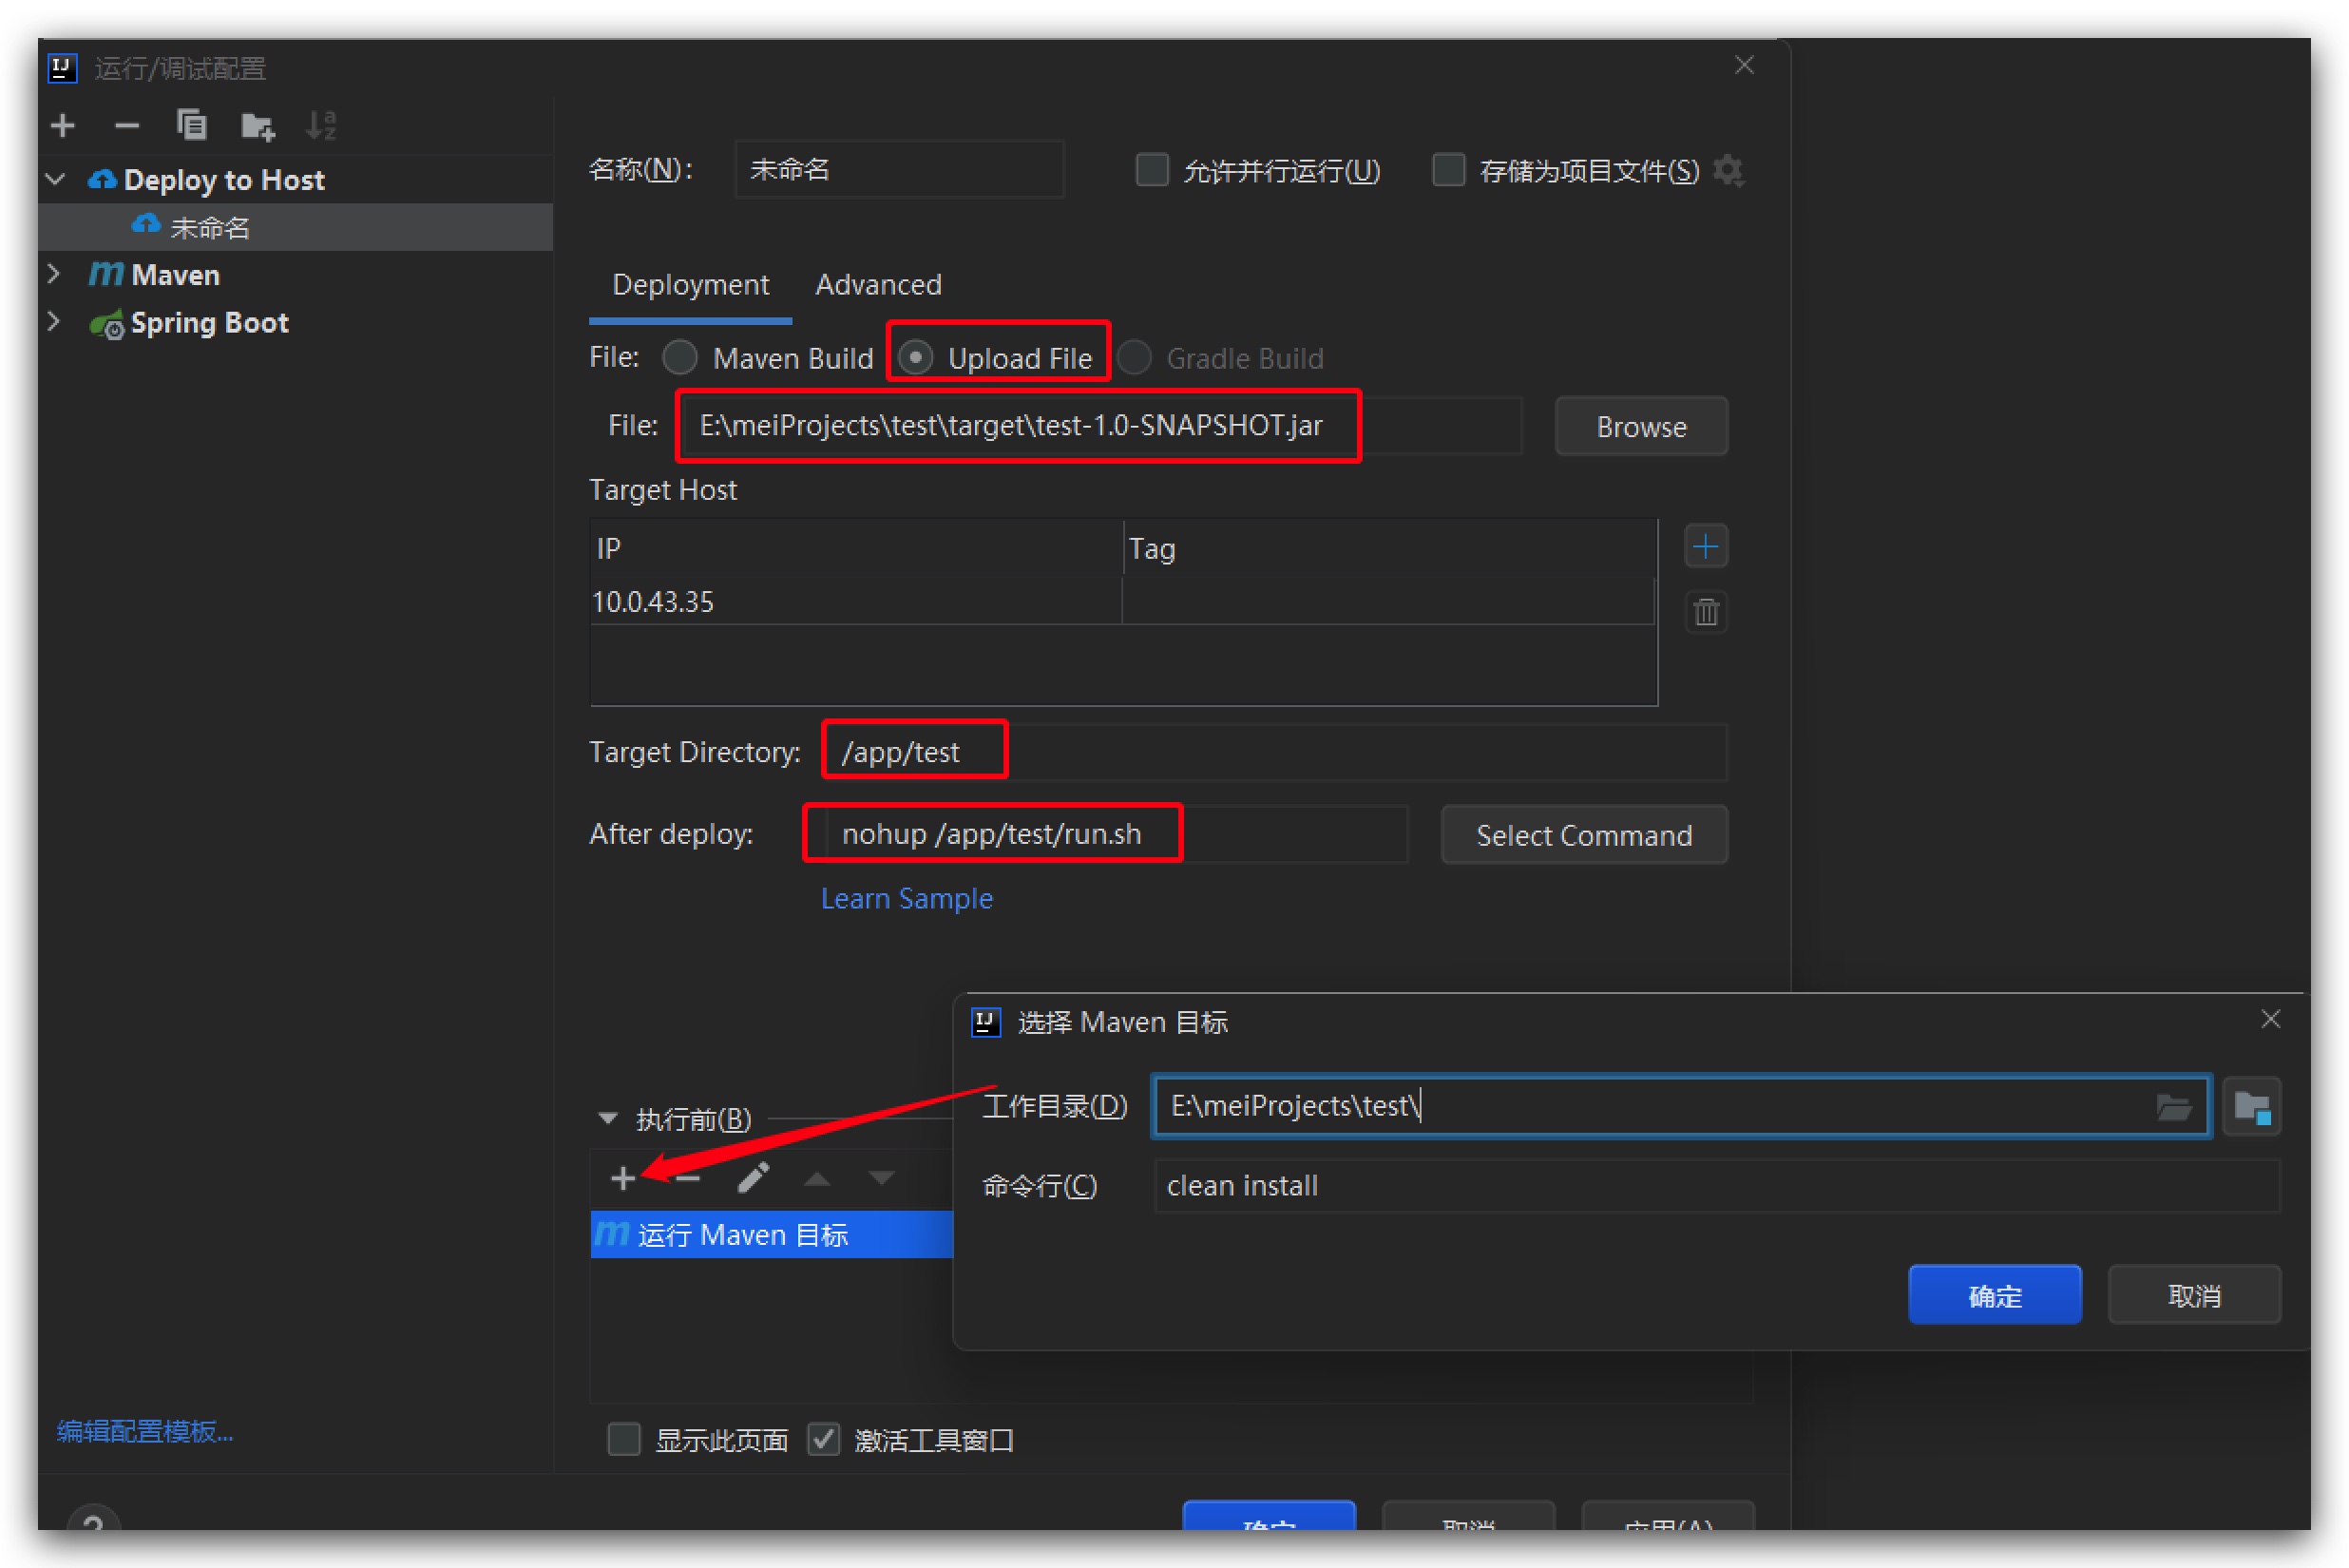Click the delete target host trash icon
This screenshot has width=2349, height=1568.
[1705, 611]
